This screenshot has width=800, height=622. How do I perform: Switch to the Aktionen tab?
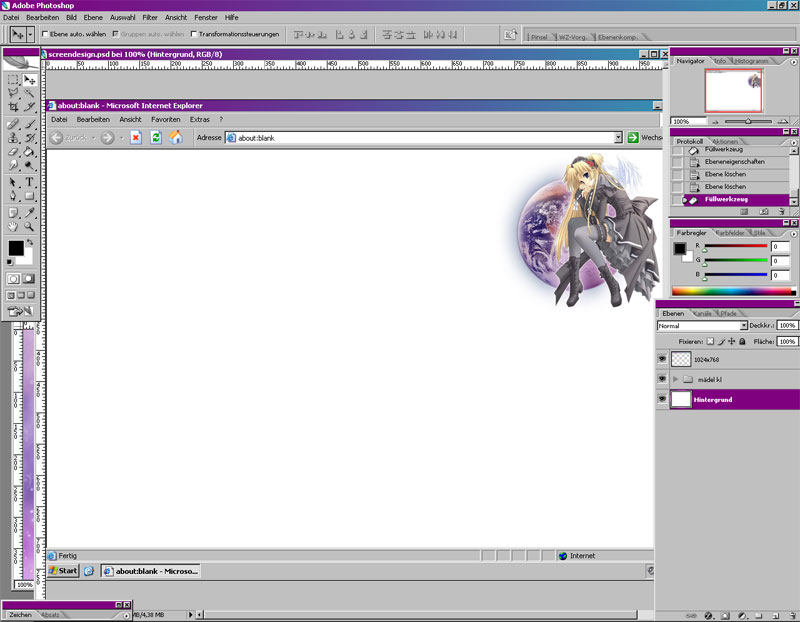tap(725, 141)
